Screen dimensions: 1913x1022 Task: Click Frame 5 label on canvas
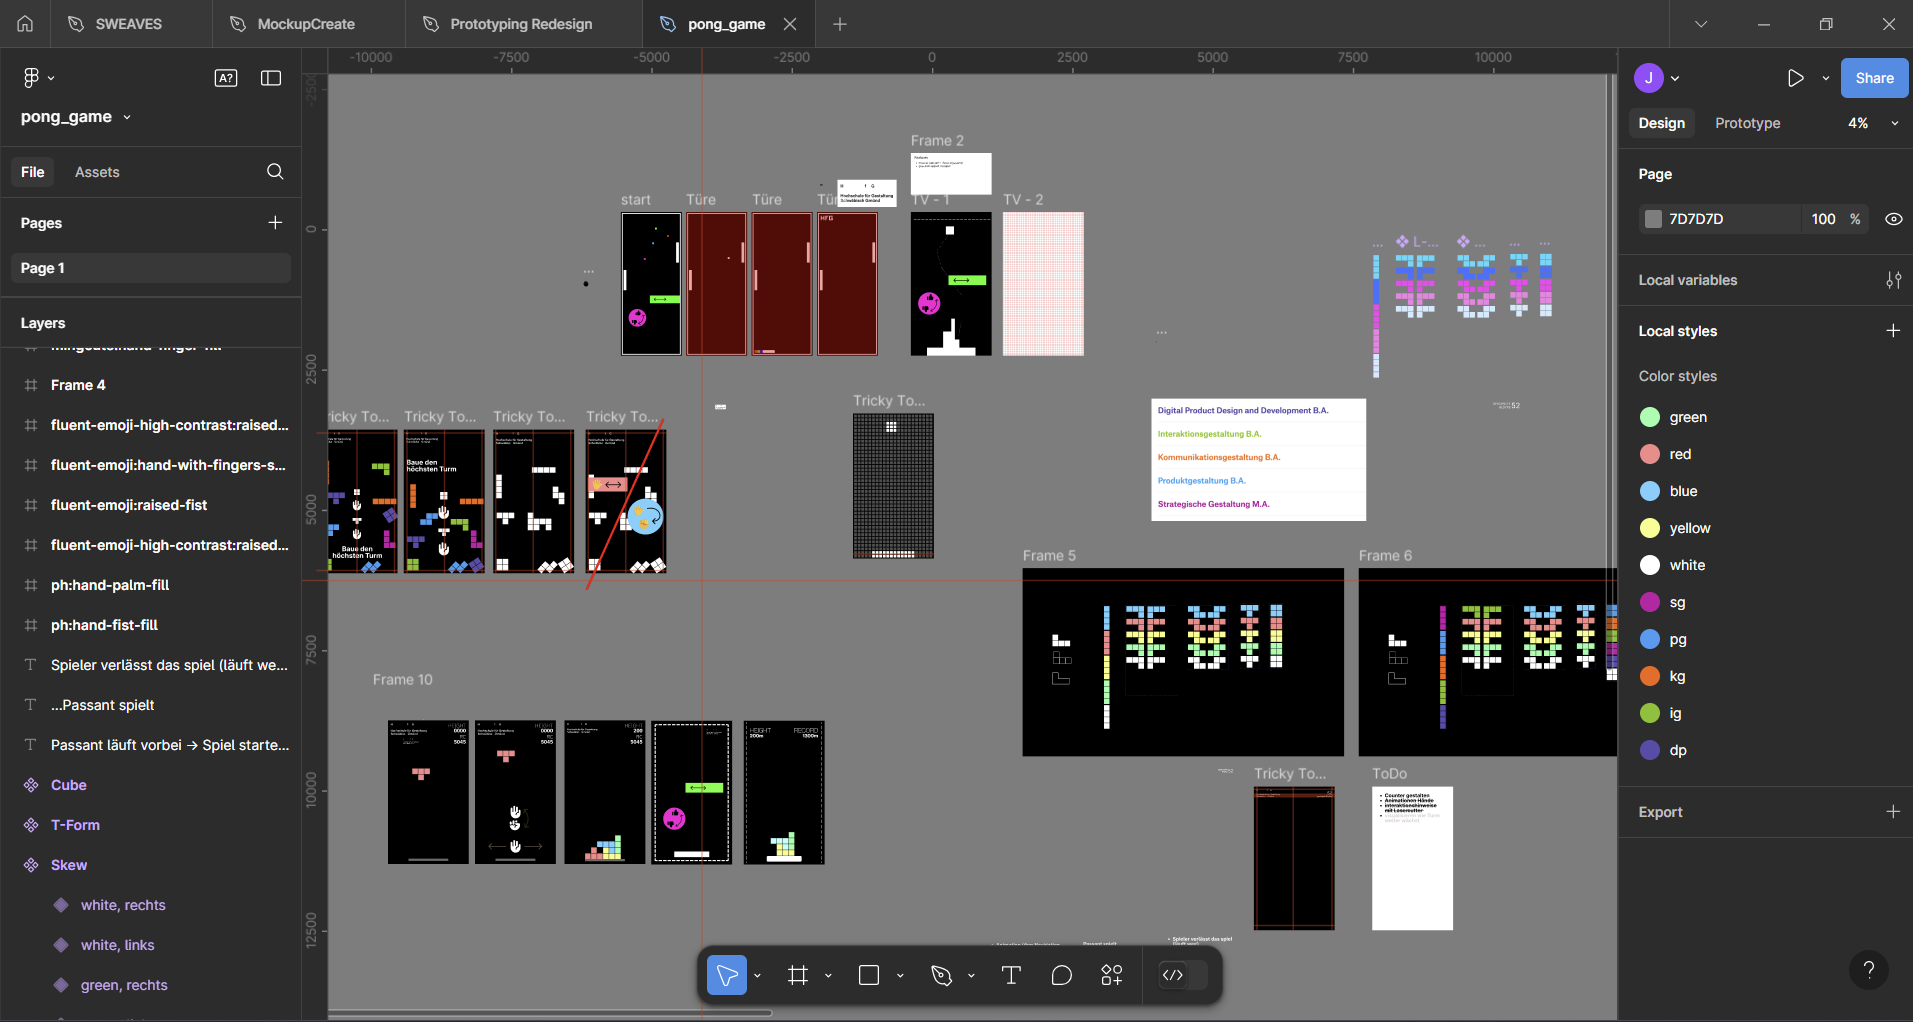pos(1049,556)
